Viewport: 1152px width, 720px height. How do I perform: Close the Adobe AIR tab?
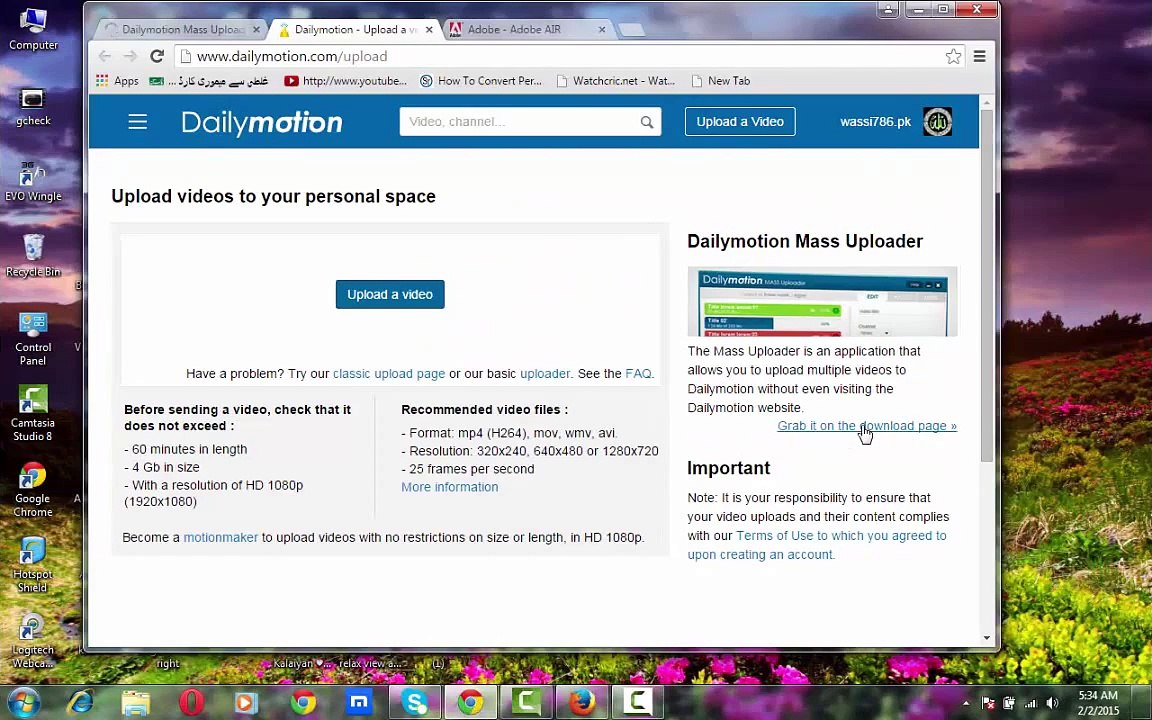pos(602,29)
